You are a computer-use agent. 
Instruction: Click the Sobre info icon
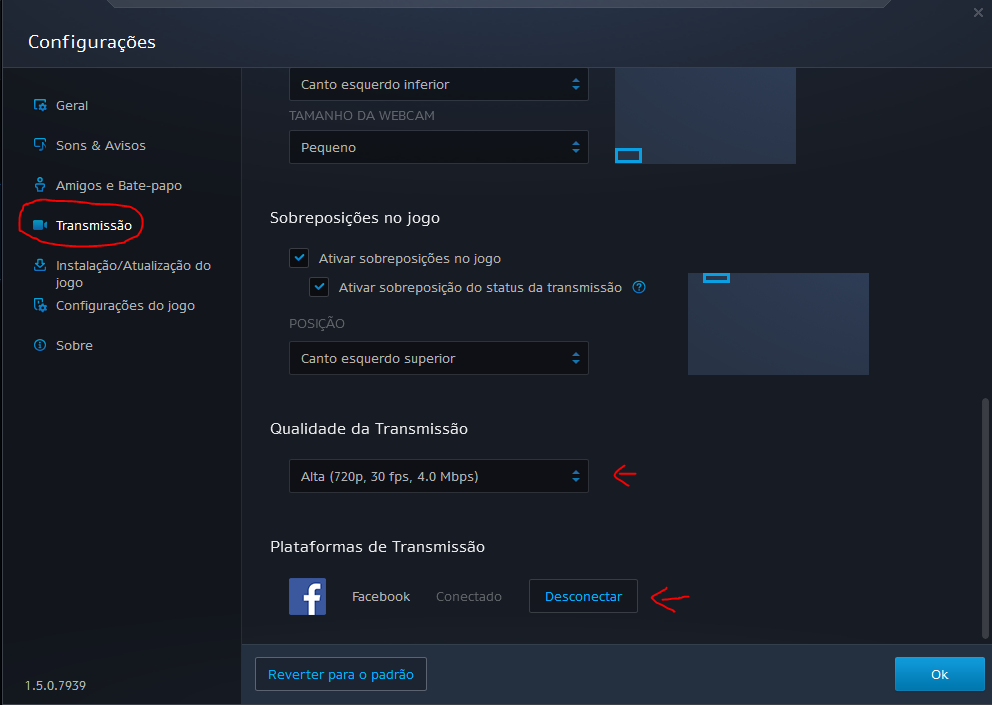click(x=40, y=345)
